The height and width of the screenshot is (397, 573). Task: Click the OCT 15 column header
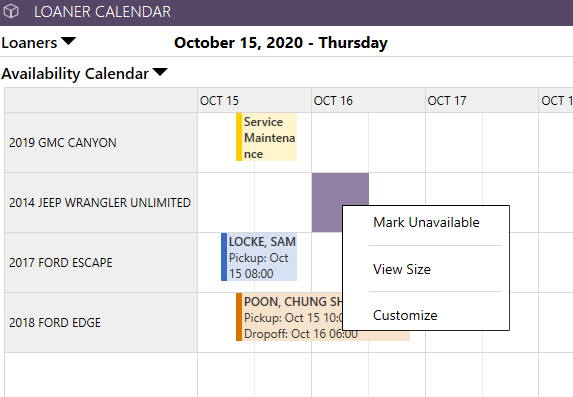tap(254, 100)
